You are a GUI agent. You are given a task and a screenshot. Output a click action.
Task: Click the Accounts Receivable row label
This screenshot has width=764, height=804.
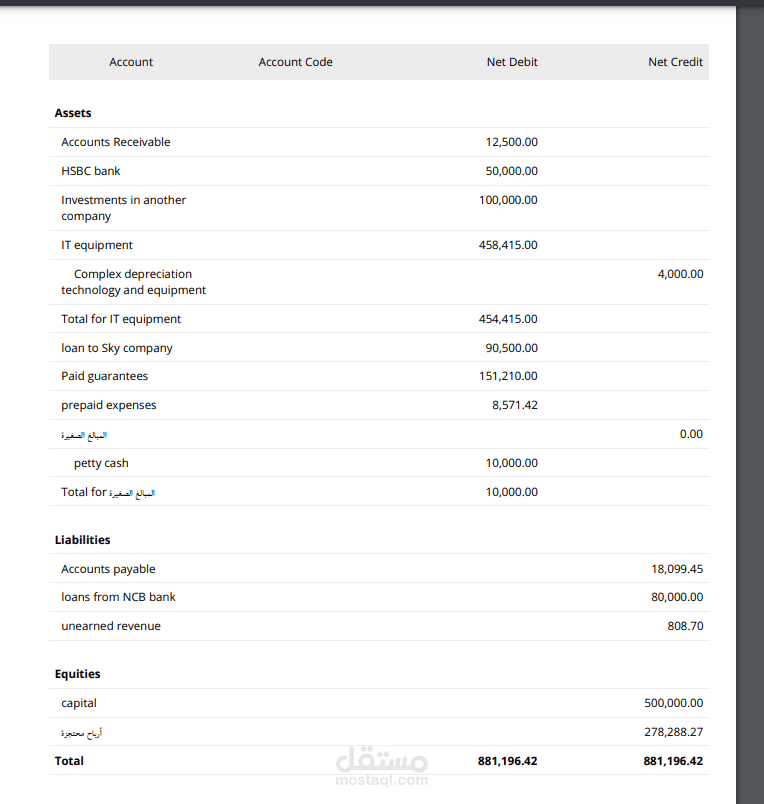pos(115,142)
